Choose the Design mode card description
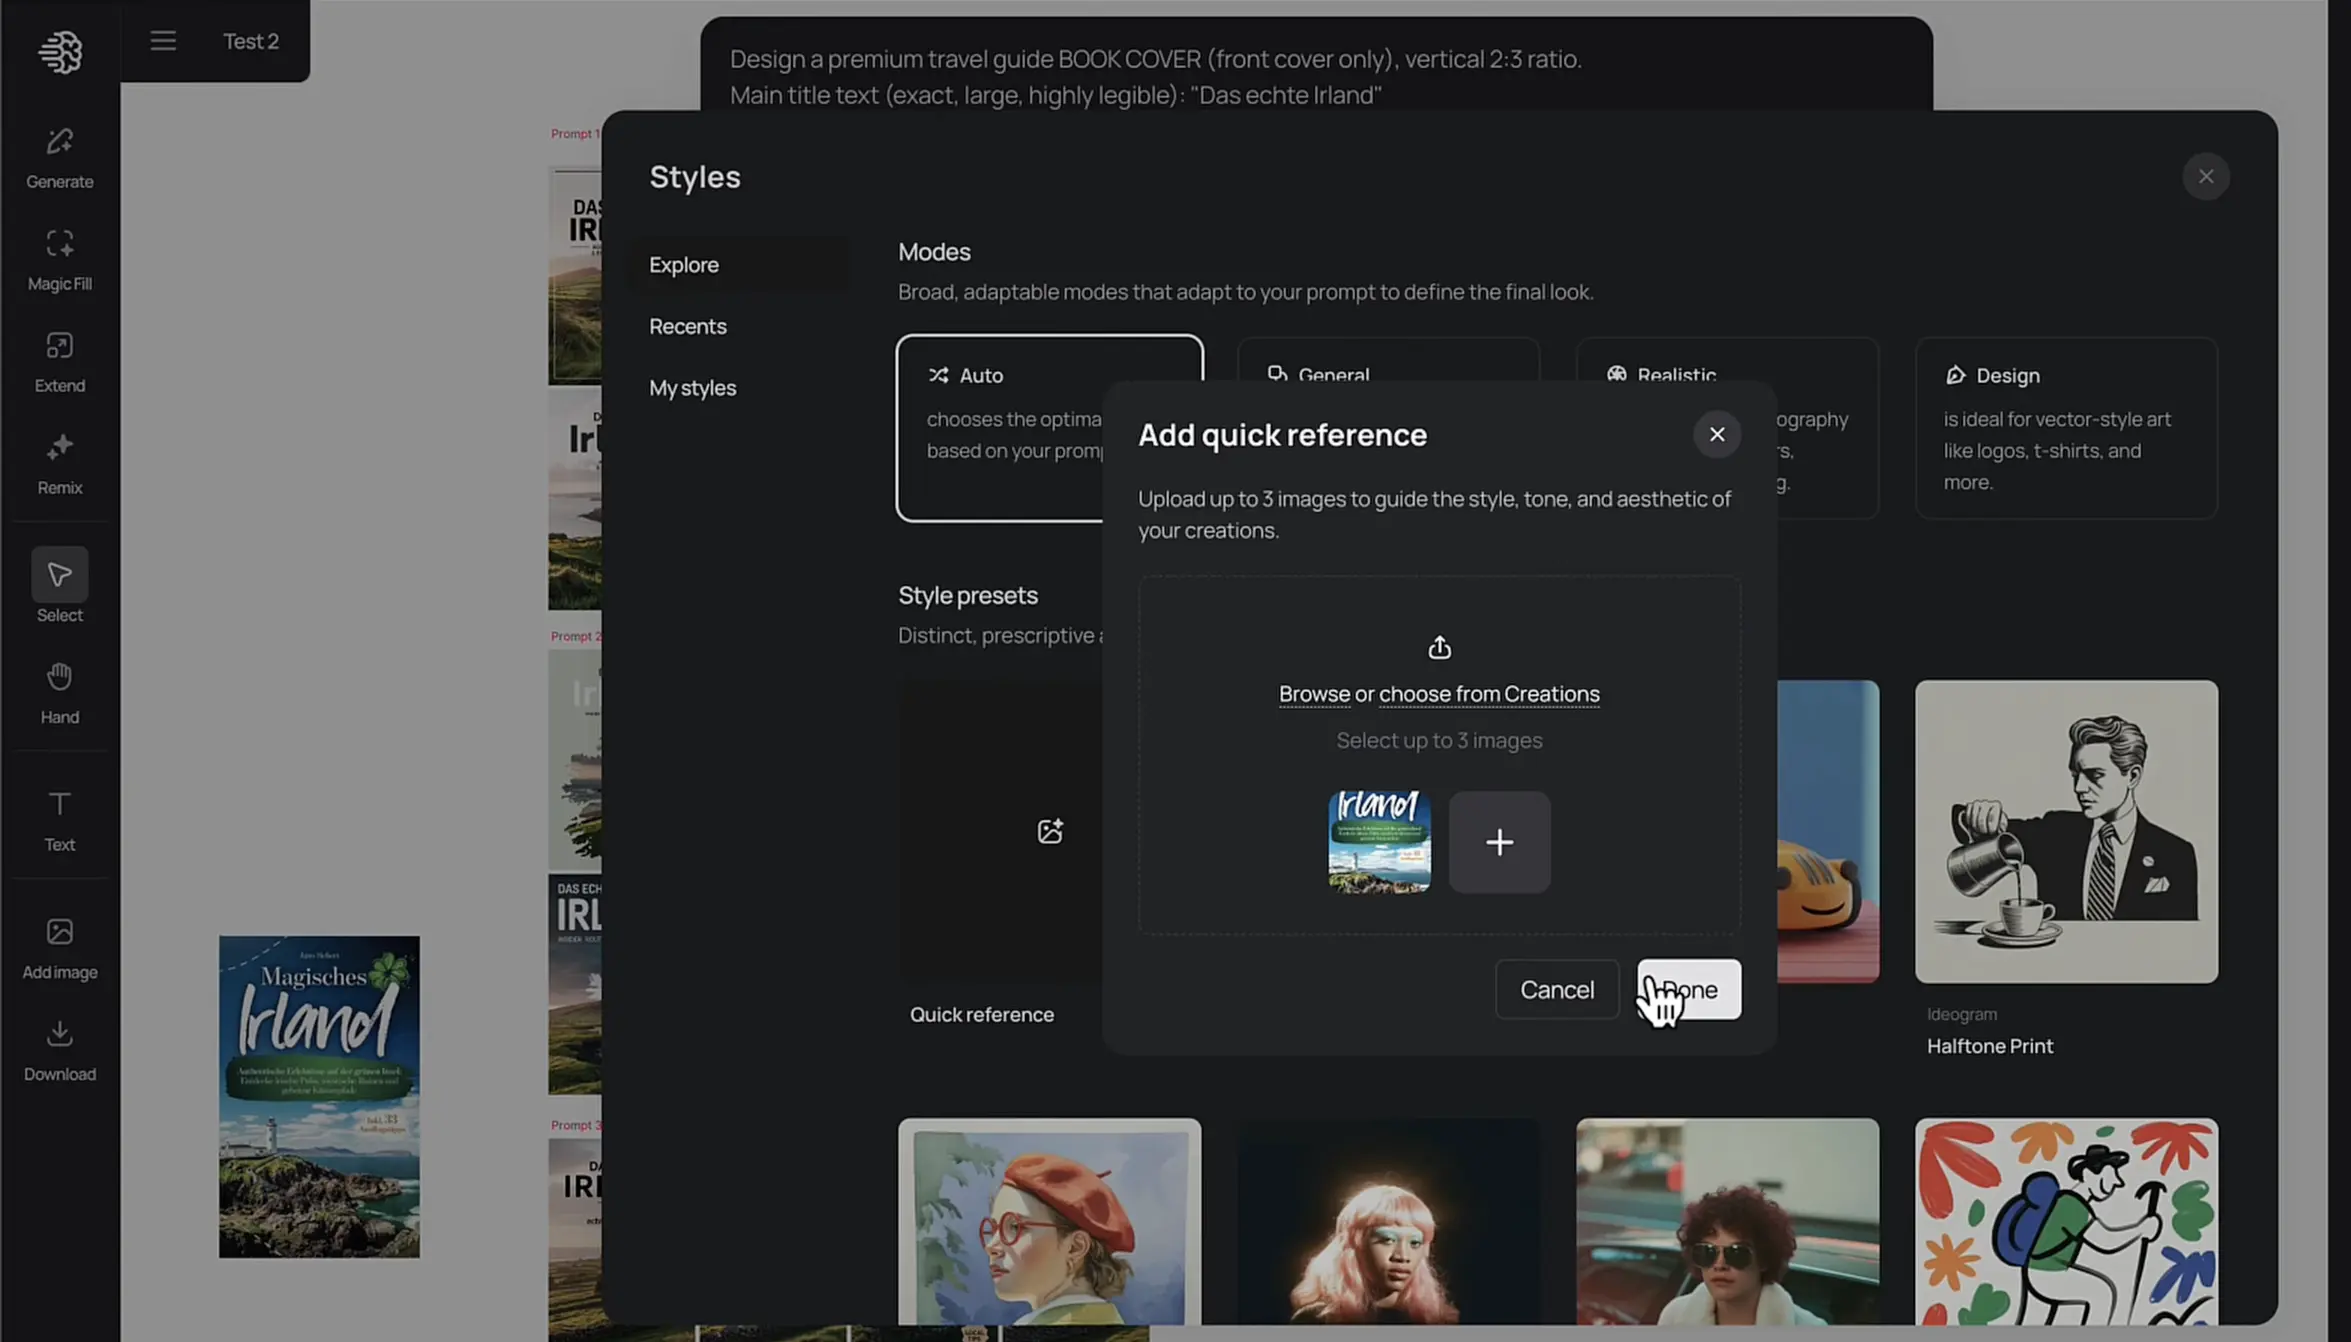The height and width of the screenshot is (1342, 2351). coord(2057,450)
